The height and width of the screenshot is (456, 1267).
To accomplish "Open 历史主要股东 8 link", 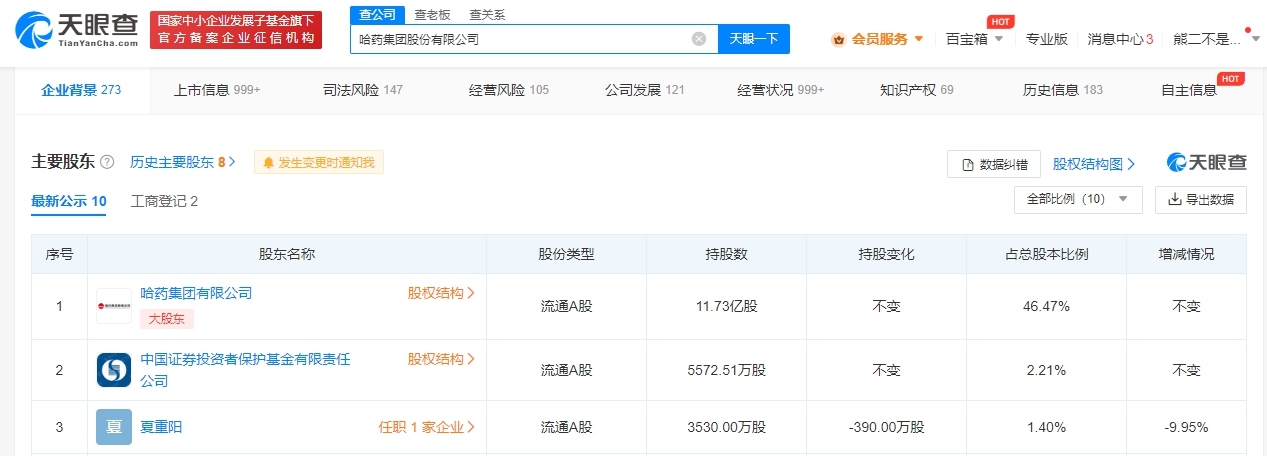I will 182,162.
